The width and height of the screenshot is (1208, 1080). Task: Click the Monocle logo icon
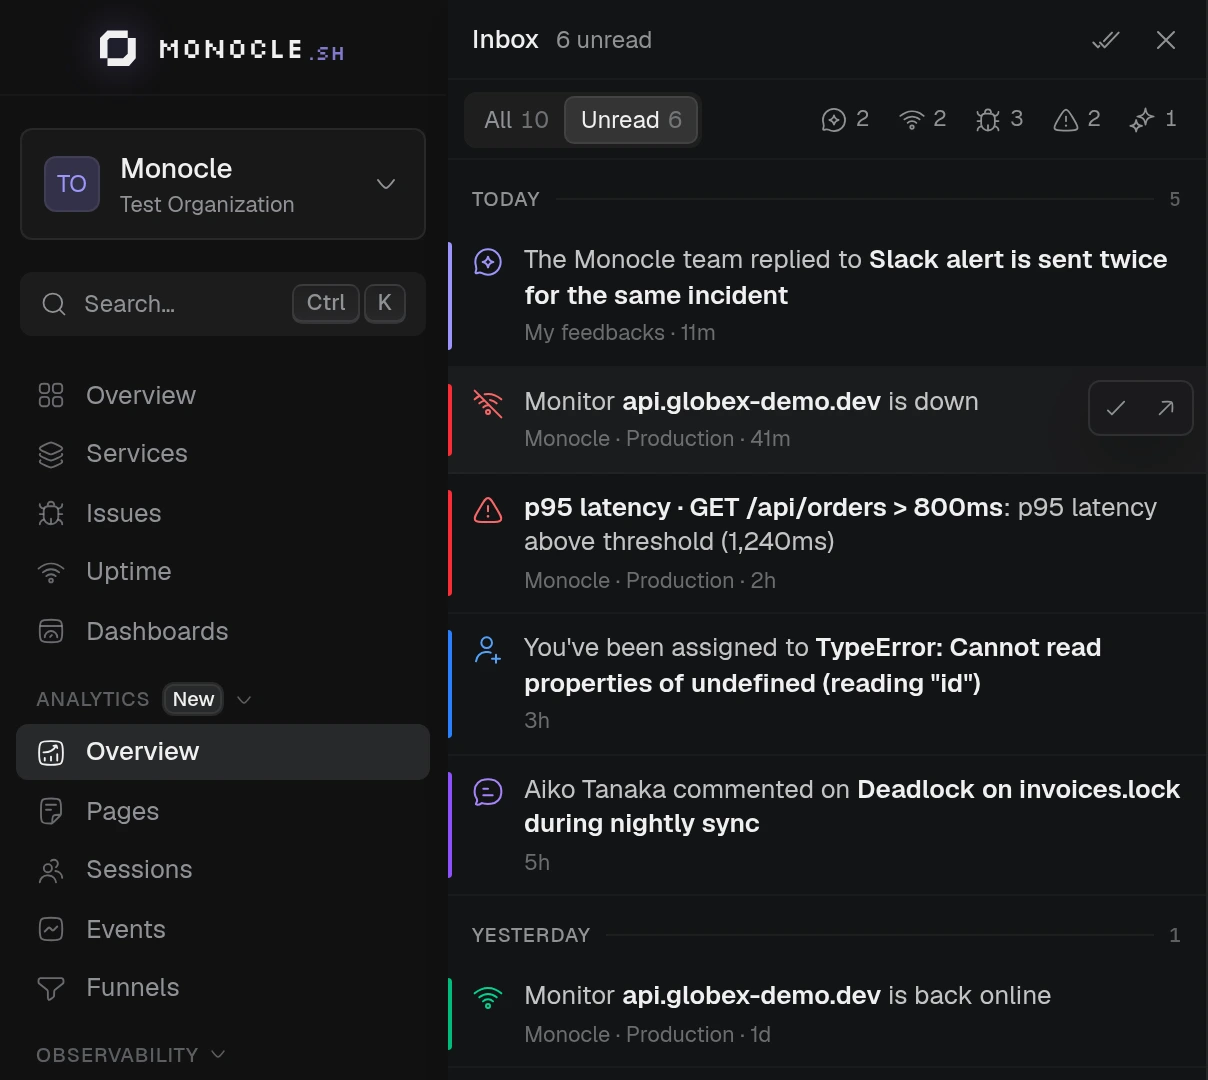pyautogui.click(x=118, y=48)
